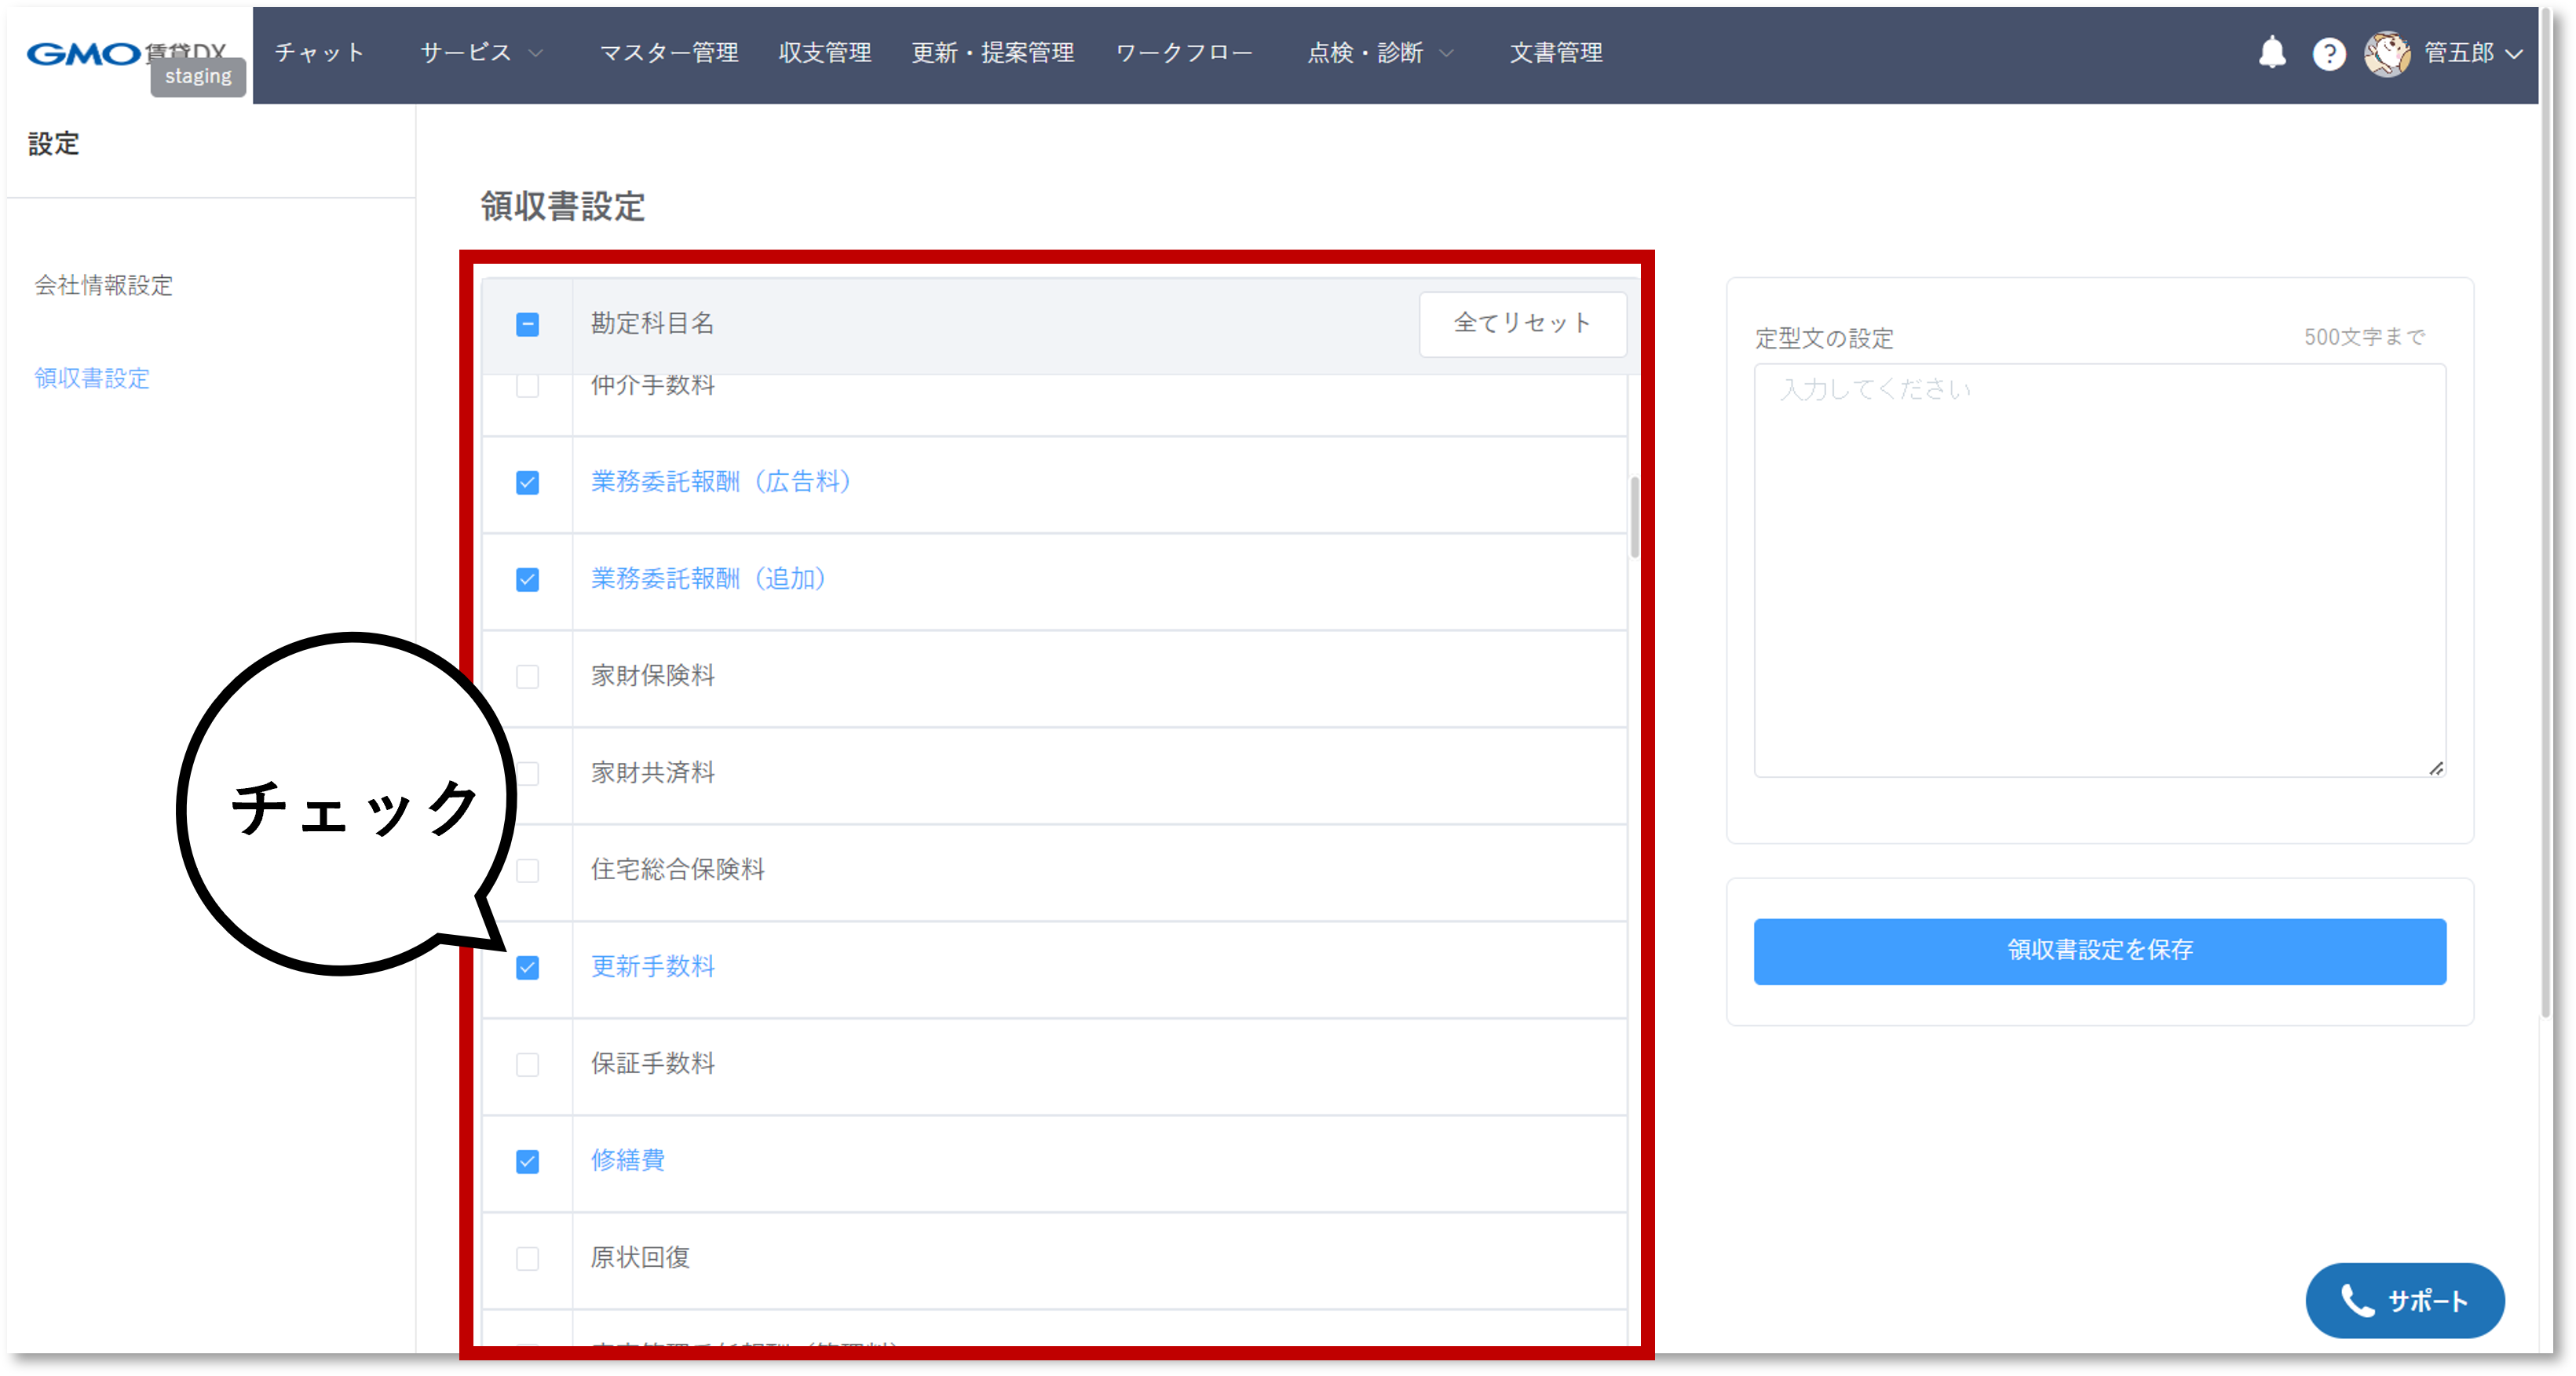Uncheck 業務委託報酬（広告料） checkbox
The height and width of the screenshot is (1376, 2576).
coord(527,483)
